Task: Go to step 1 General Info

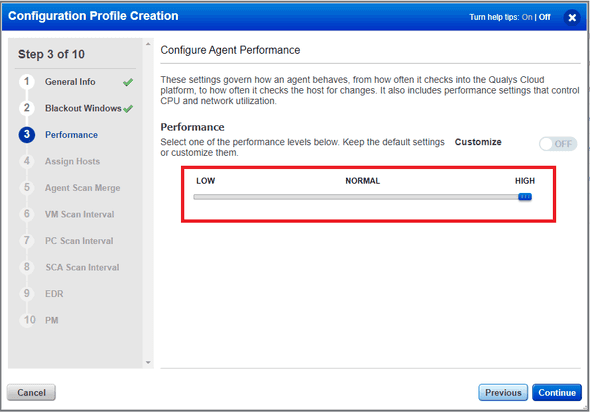Action: tap(70, 82)
